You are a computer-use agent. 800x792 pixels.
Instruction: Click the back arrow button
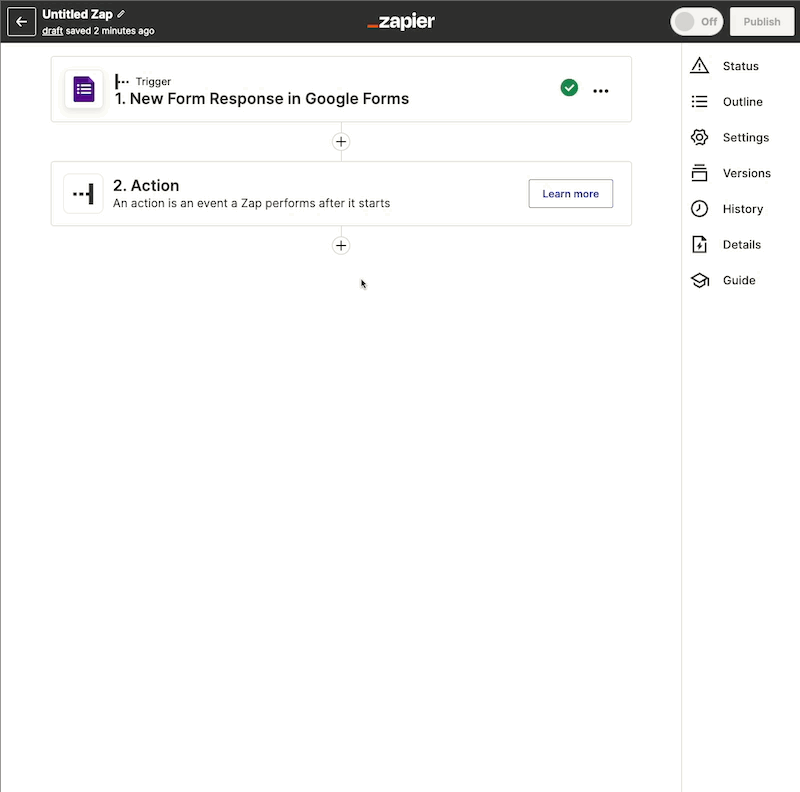21,21
